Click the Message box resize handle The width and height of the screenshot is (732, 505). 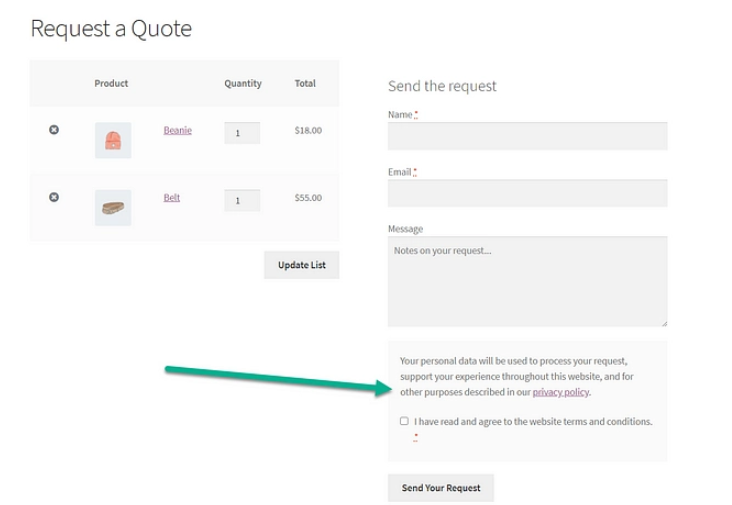pyautogui.click(x=663, y=322)
